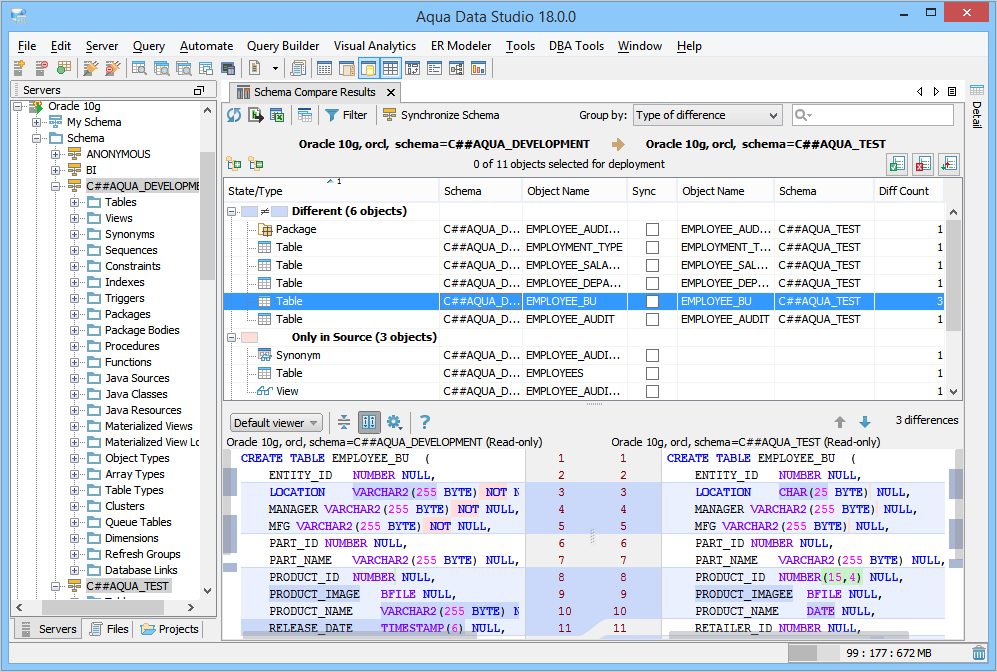The image size is (997, 672).
Task: Export results to Excel icon
Action: coord(277,115)
